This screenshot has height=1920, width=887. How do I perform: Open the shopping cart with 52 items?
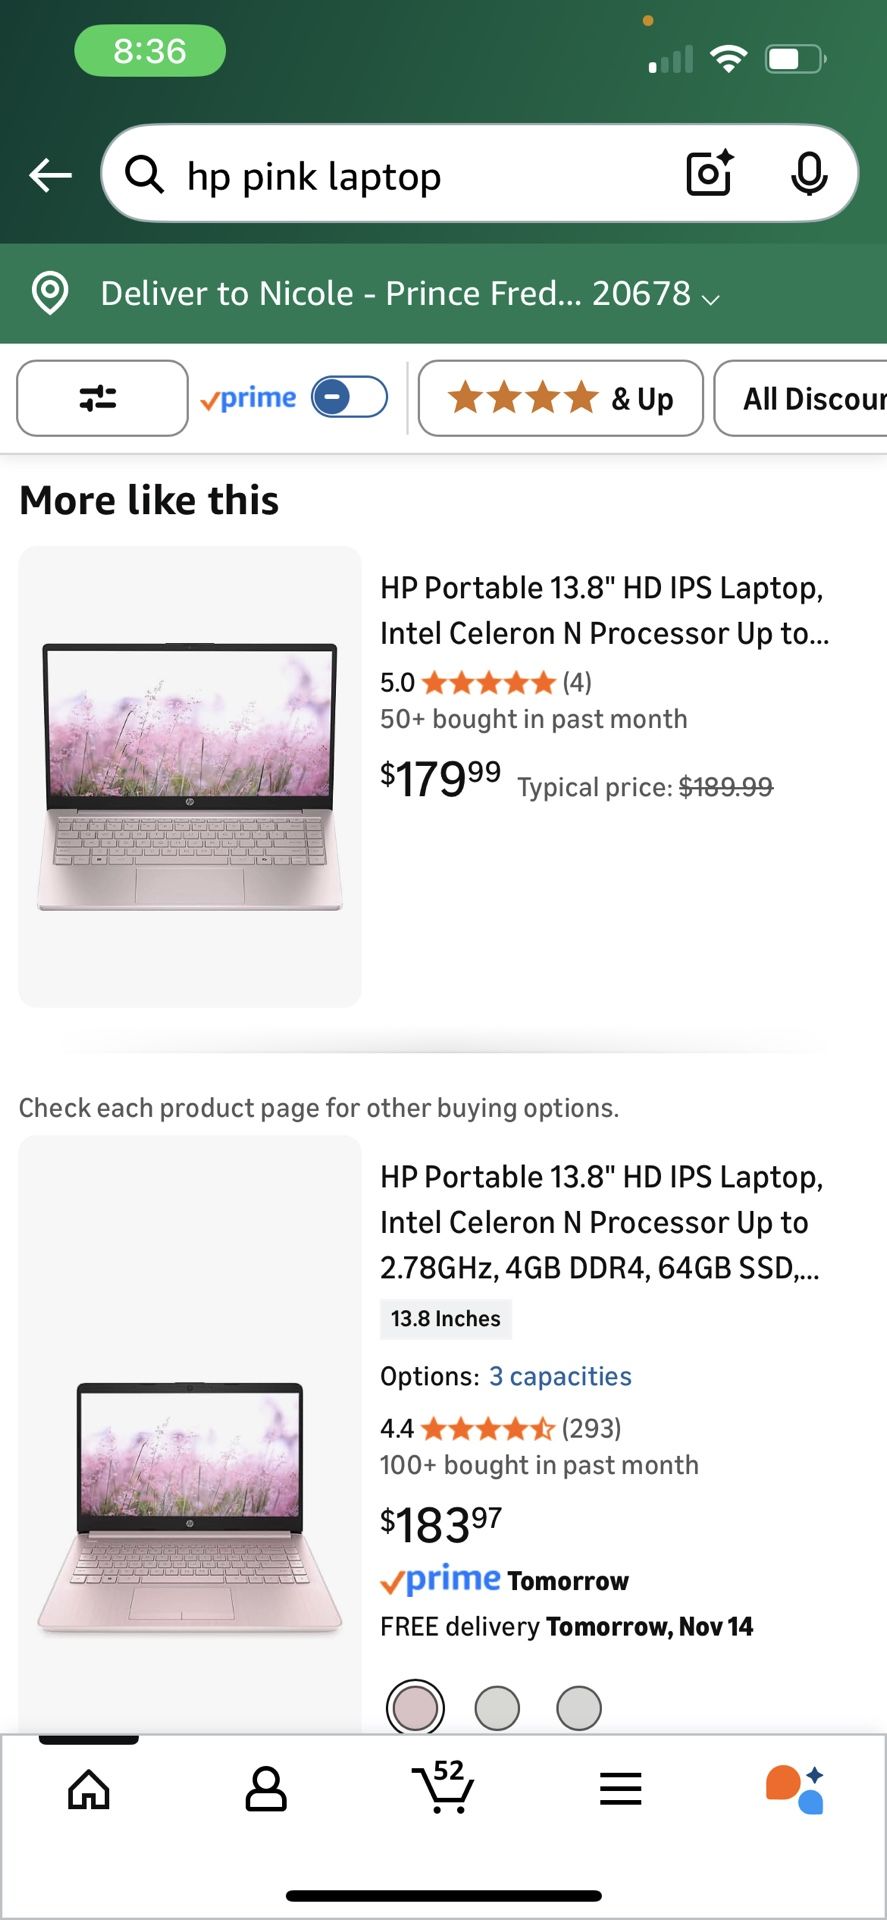point(443,1787)
